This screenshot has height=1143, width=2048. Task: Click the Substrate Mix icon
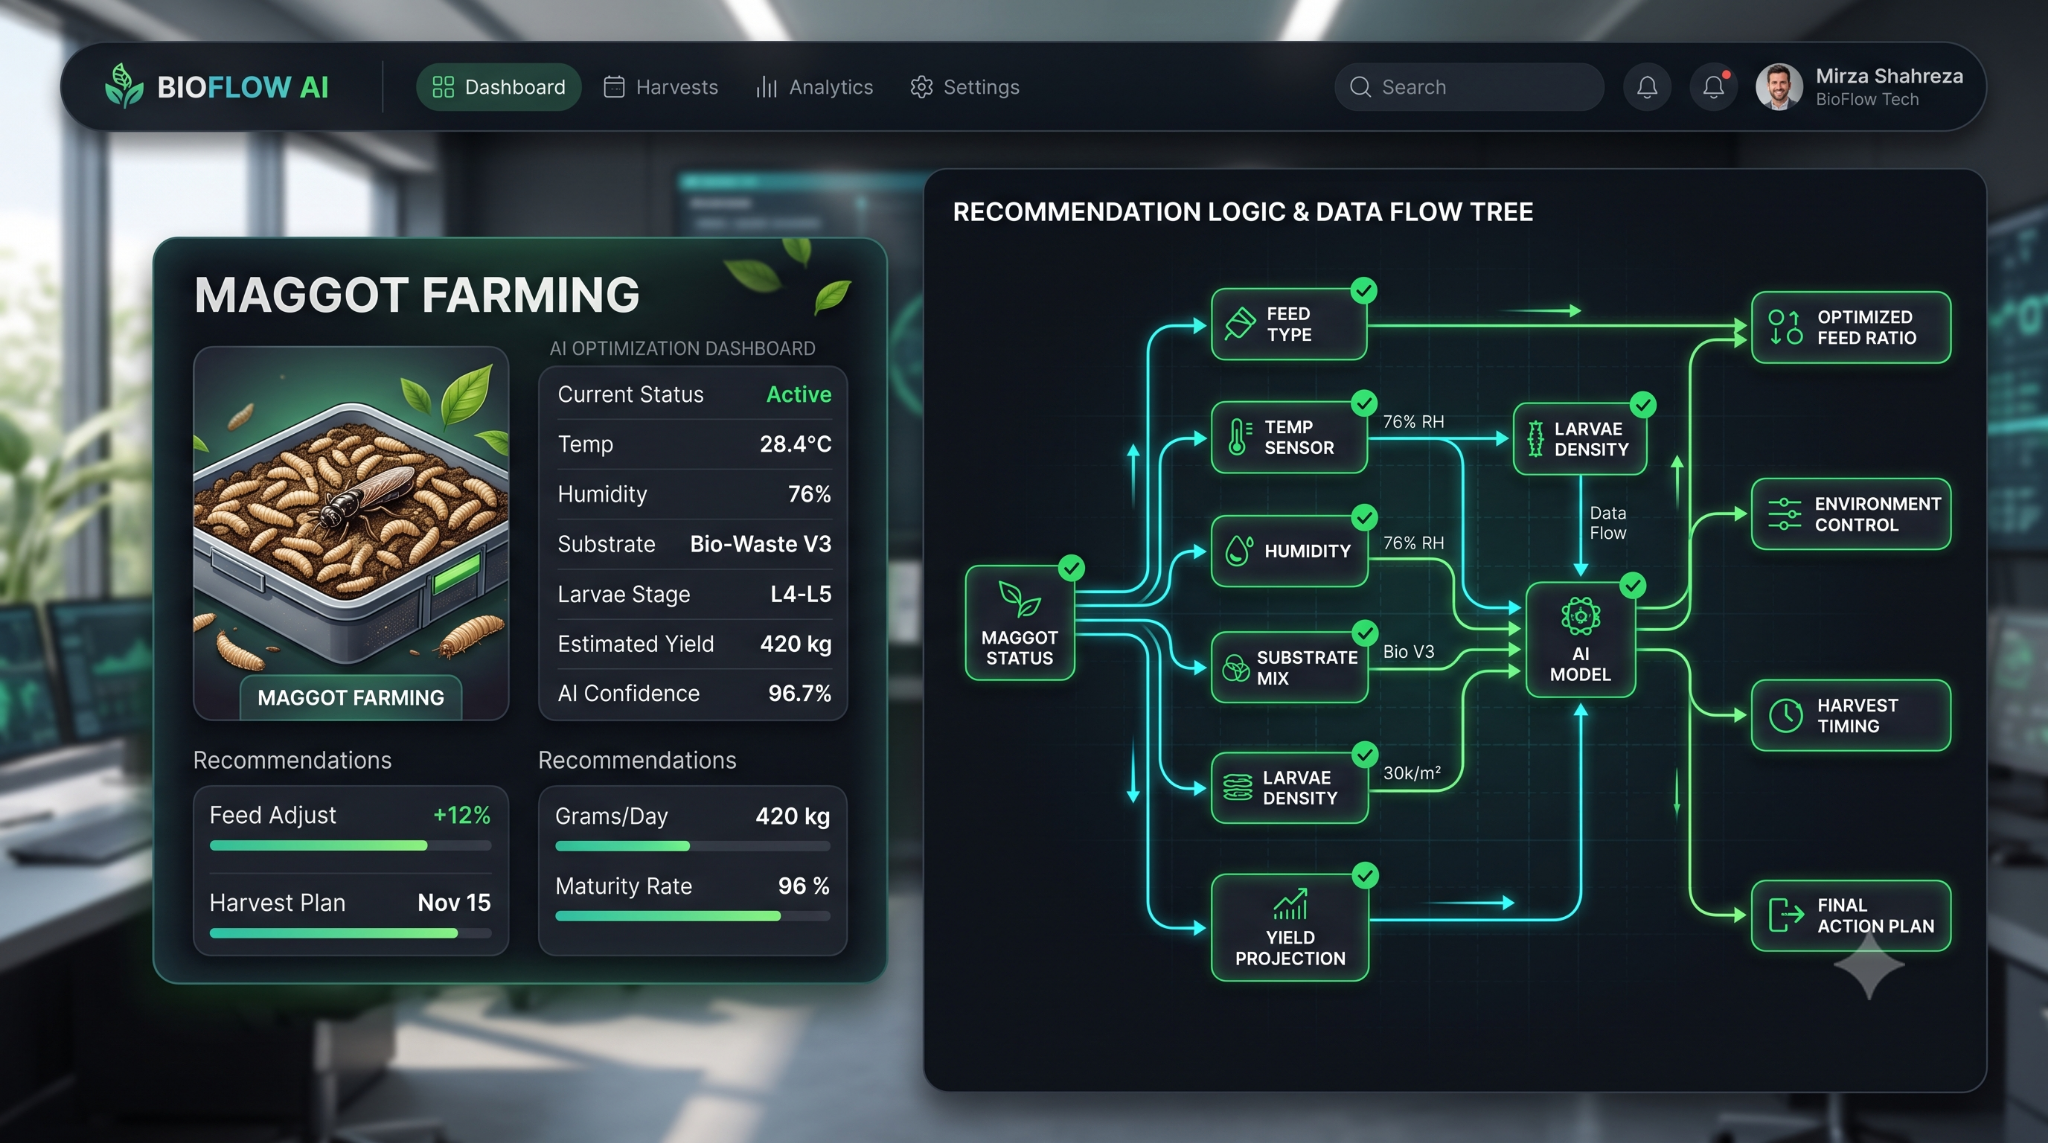point(1237,667)
